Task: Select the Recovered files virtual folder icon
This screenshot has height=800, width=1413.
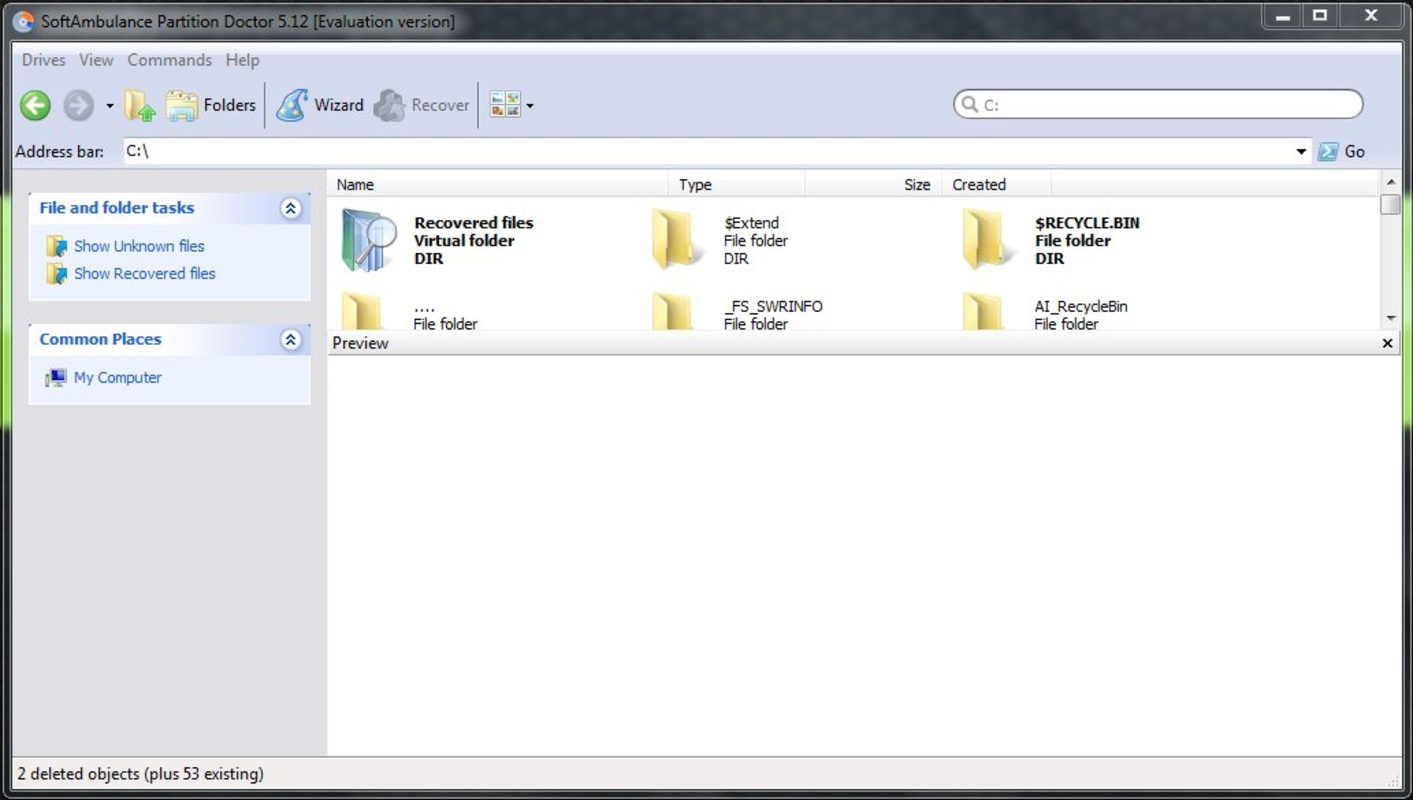Action: (370, 240)
